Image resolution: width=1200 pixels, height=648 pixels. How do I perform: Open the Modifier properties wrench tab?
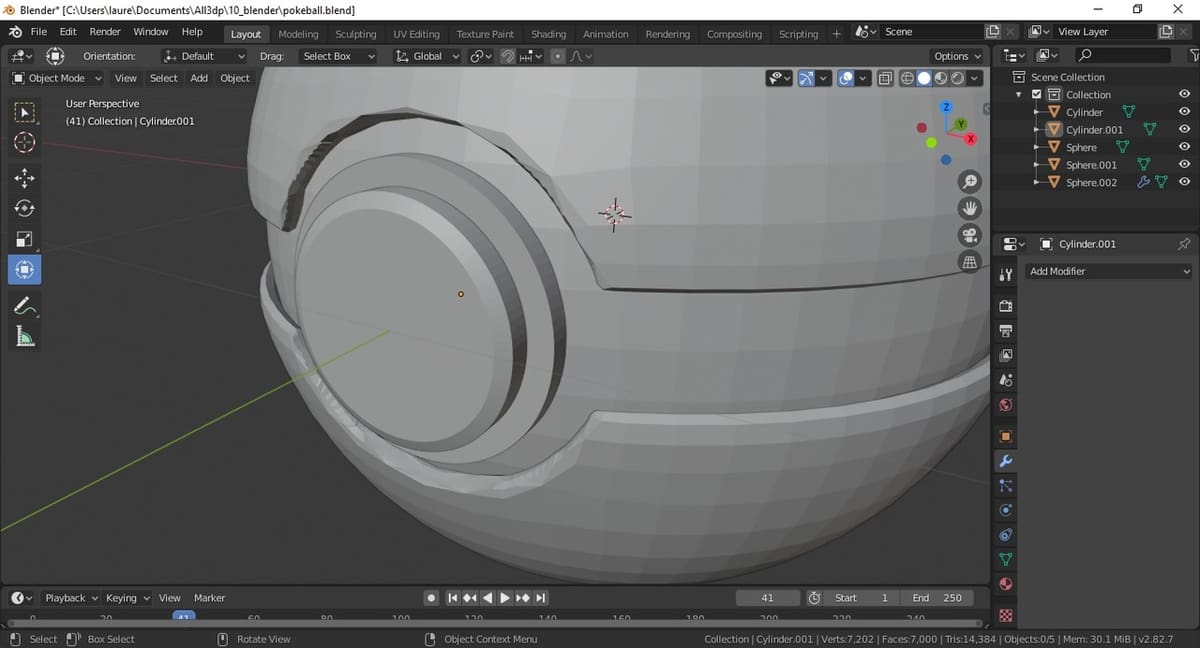(x=1006, y=461)
